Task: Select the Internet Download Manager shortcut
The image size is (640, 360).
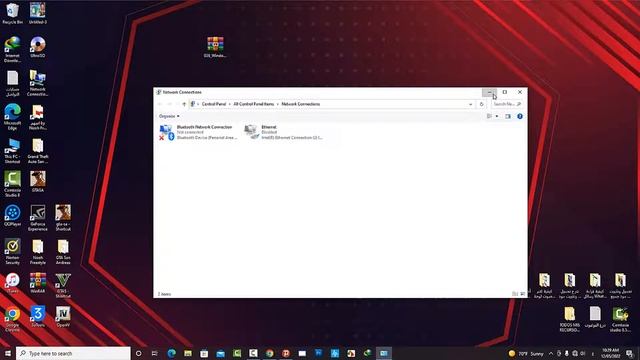Action: (x=12, y=49)
